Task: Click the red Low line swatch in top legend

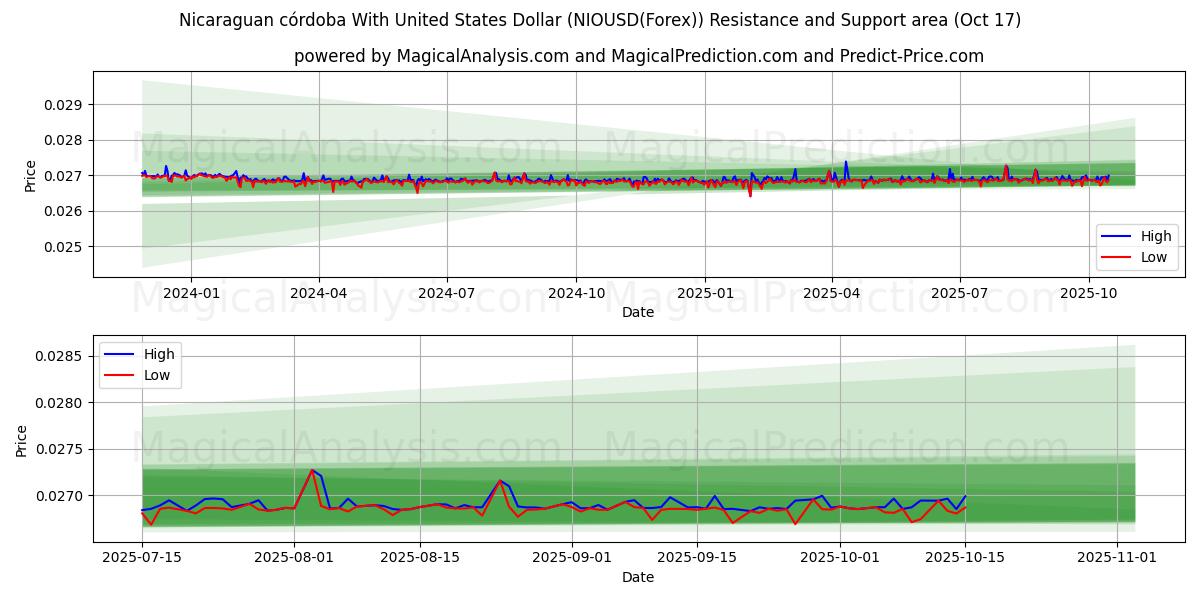Action: [x=1116, y=257]
